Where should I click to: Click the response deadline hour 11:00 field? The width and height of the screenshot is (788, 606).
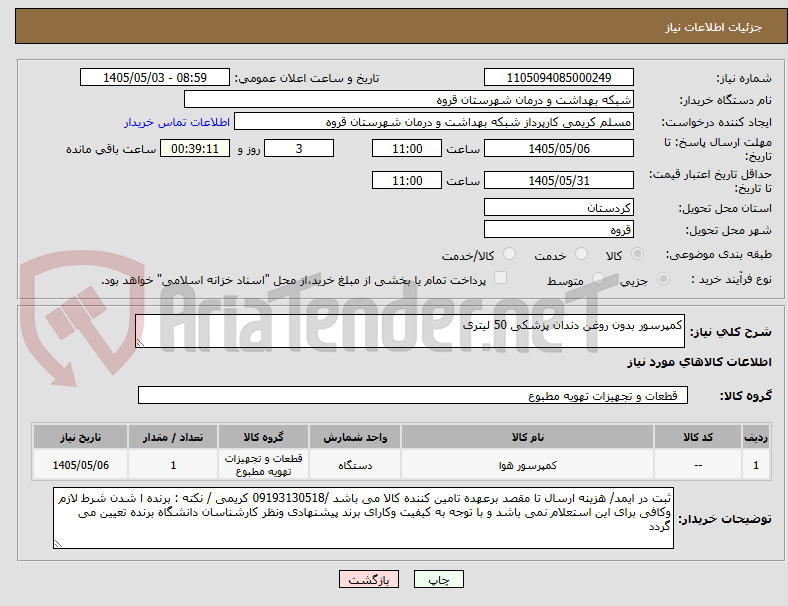click(407, 148)
